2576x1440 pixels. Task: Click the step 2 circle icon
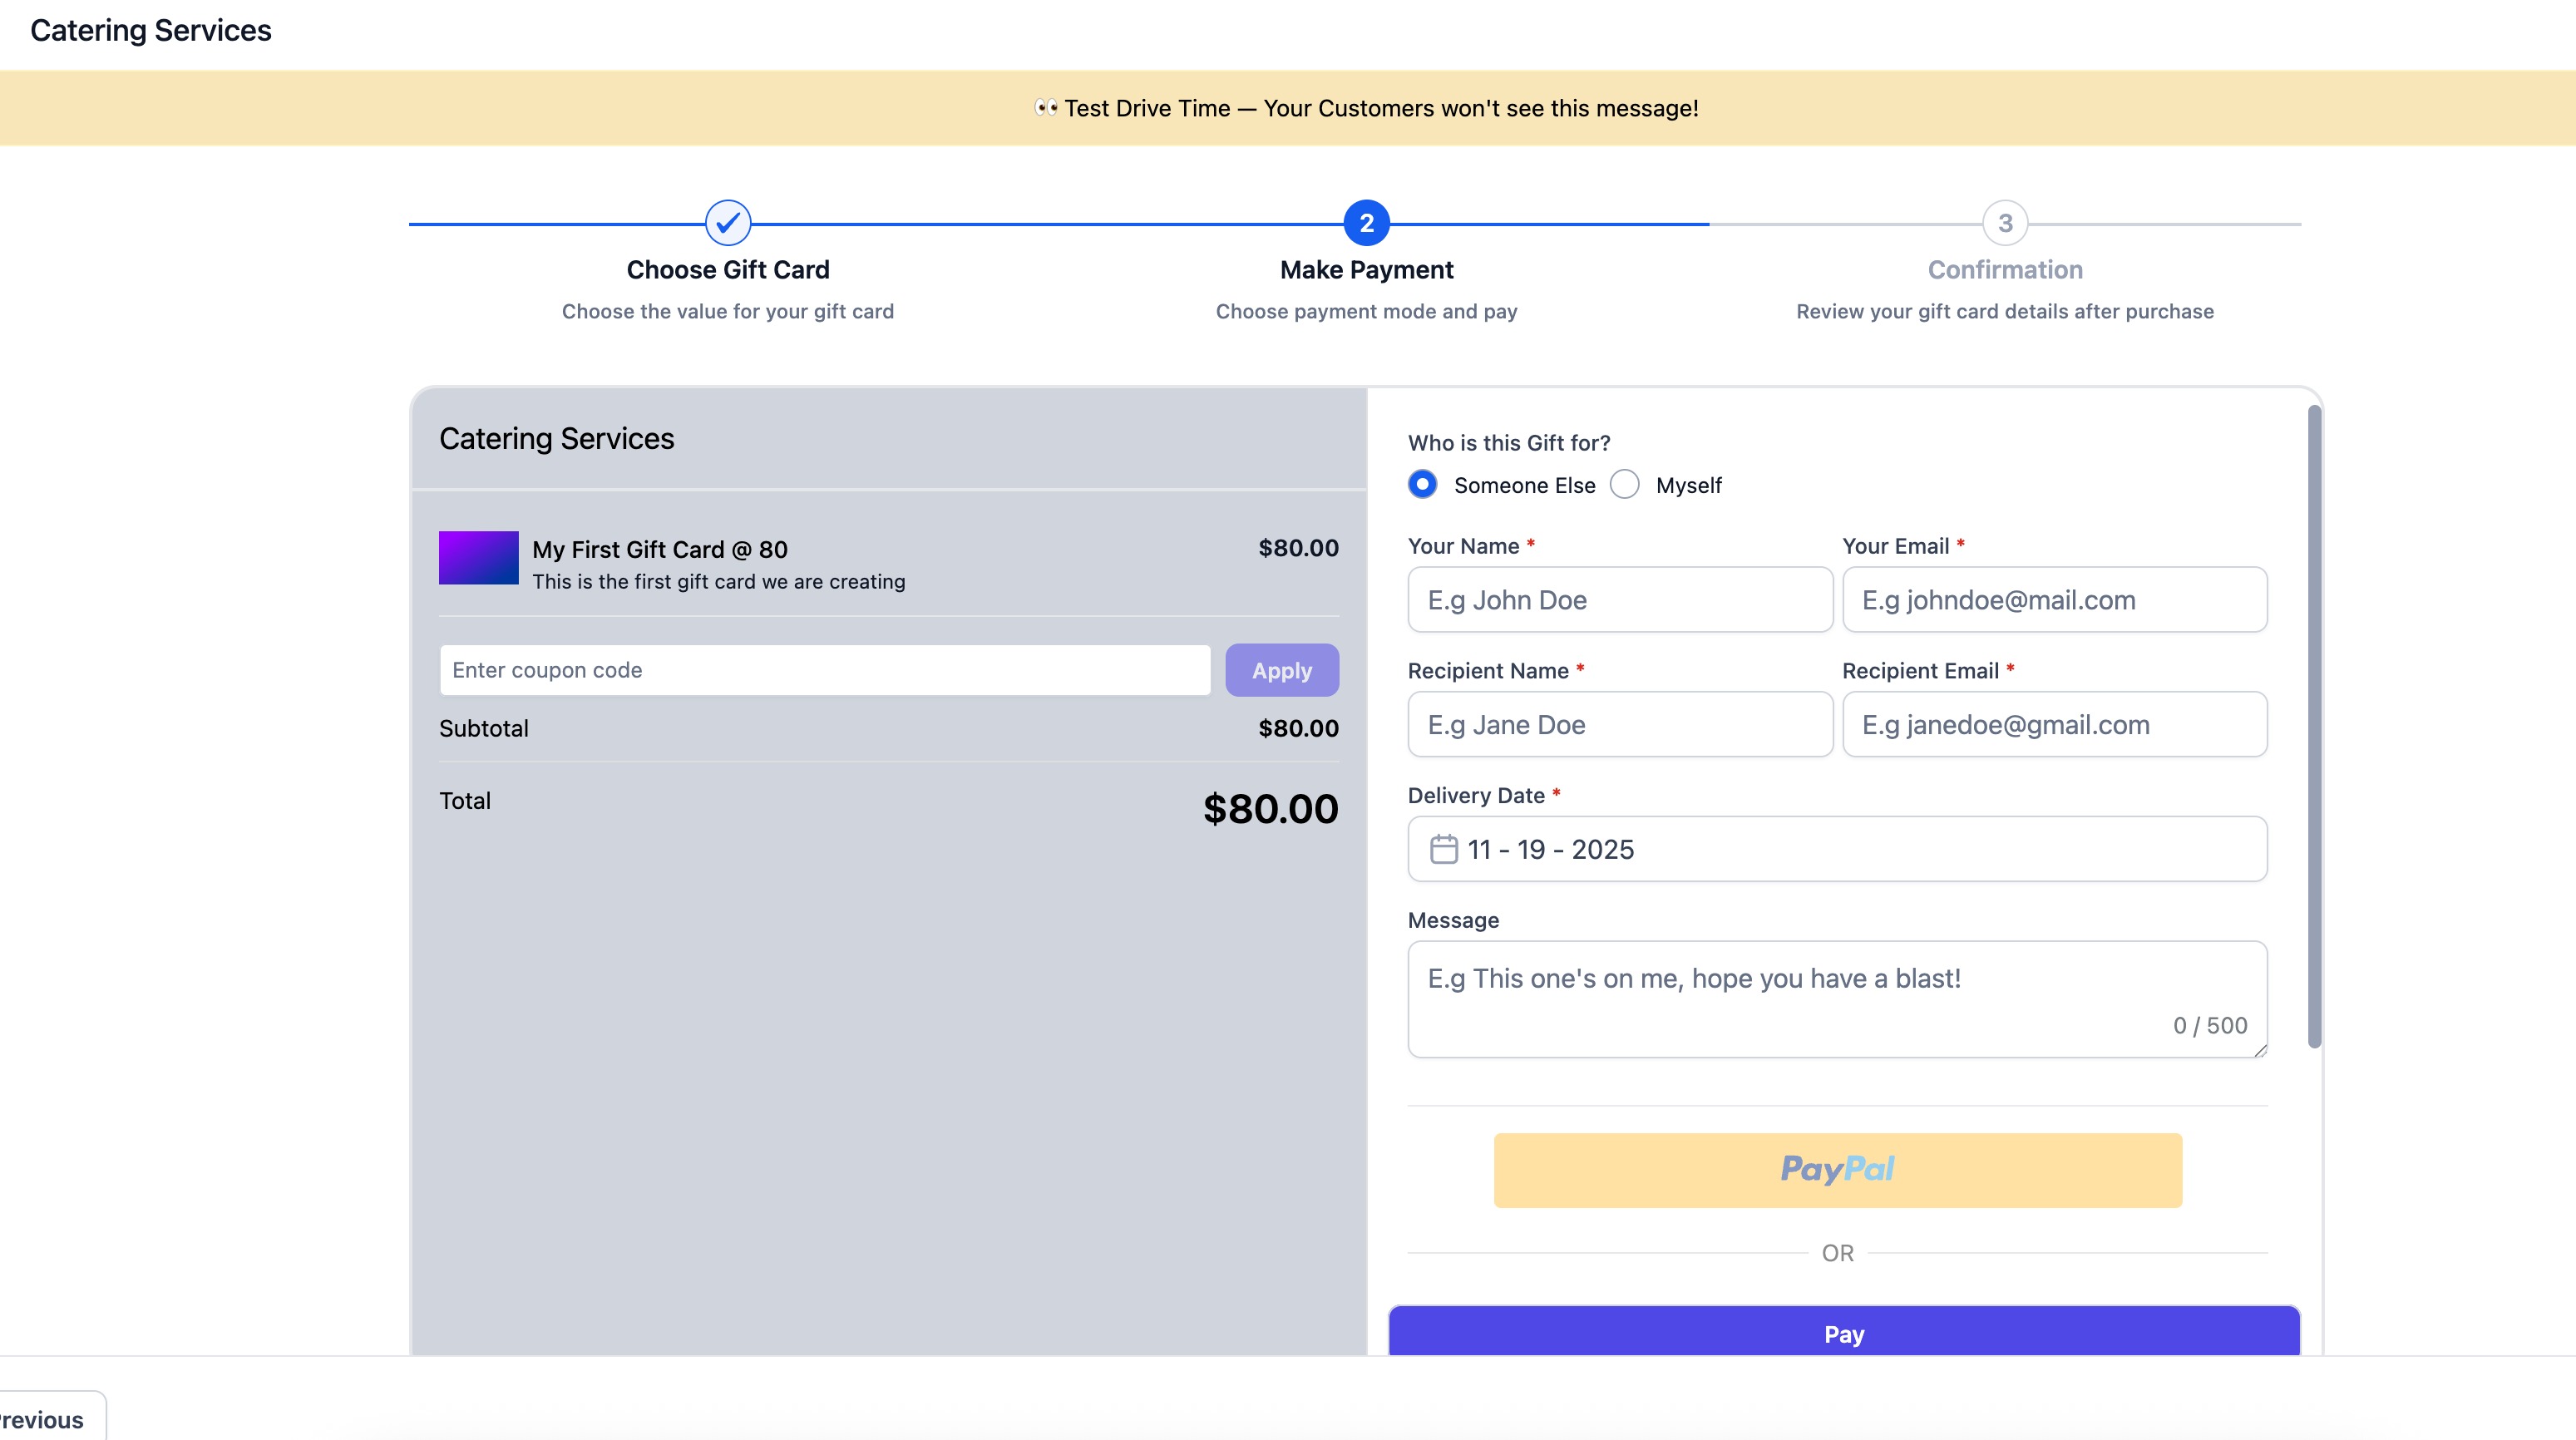1366,223
